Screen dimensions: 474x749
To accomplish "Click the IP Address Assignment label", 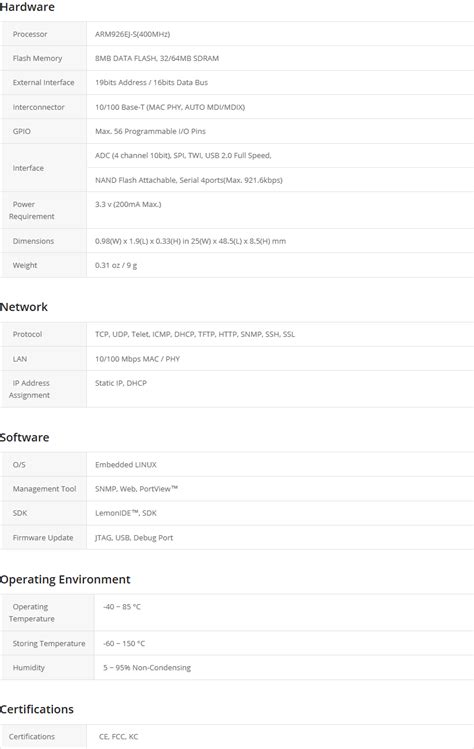I will pos(29,389).
